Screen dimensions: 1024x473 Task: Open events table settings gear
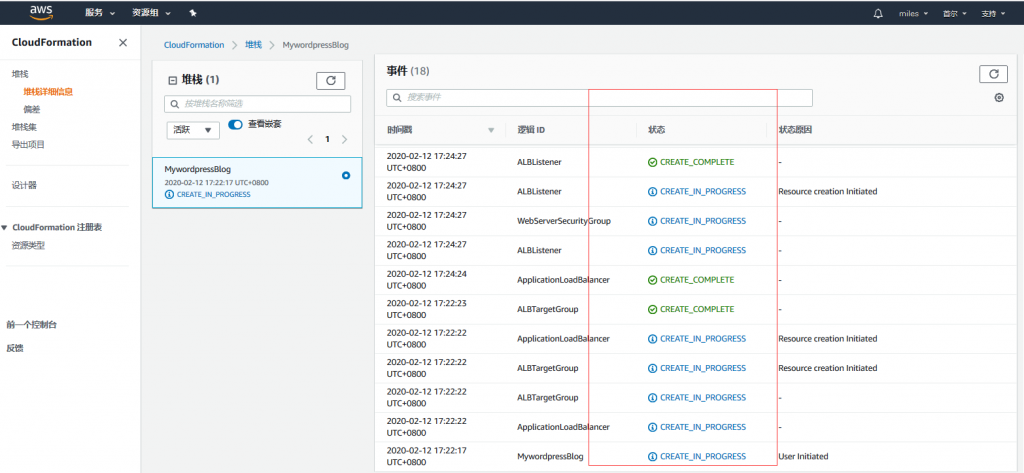999,98
